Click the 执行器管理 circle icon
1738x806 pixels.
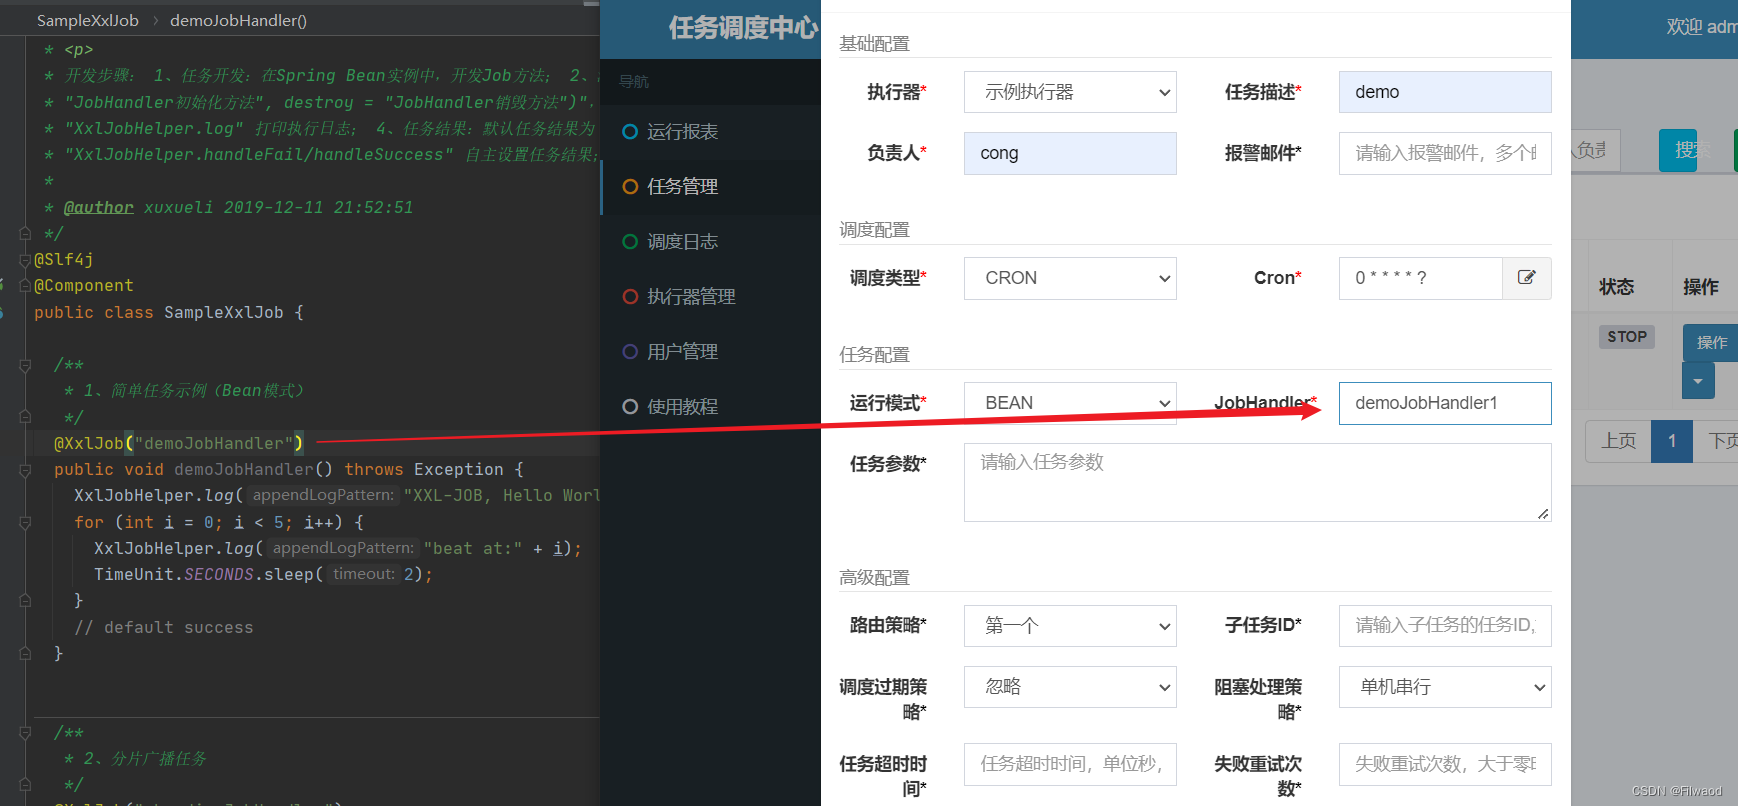[630, 296]
